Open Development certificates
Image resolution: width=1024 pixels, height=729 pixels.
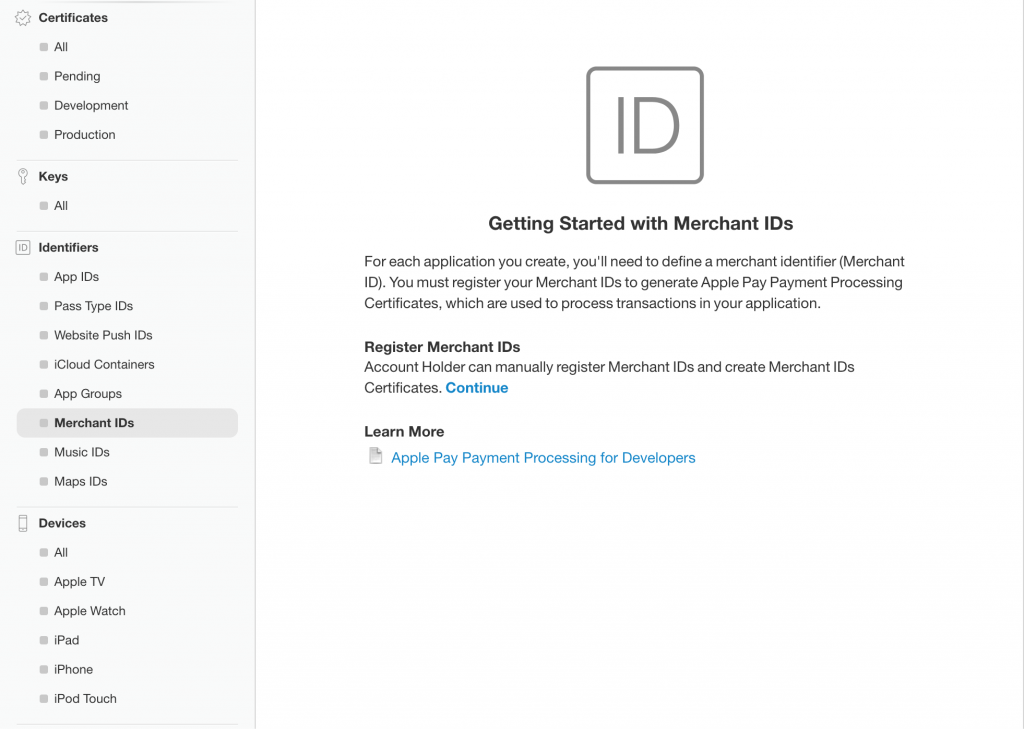tap(91, 106)
